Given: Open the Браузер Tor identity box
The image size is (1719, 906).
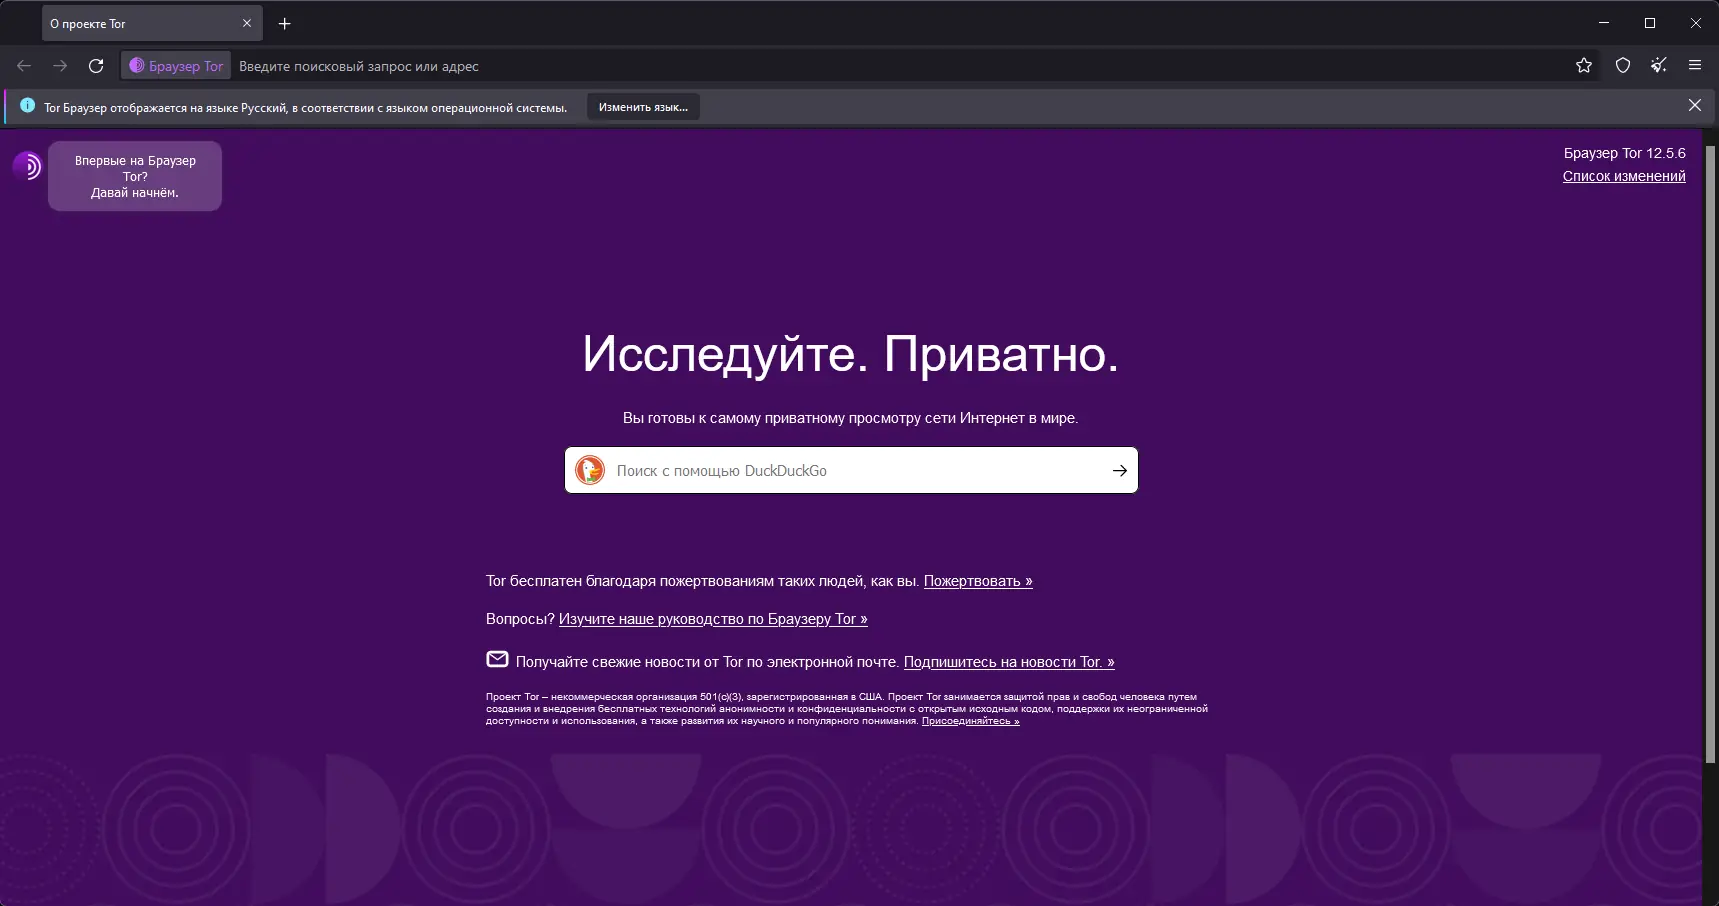Looking at the screenshot, I should [x=176, y=66].
